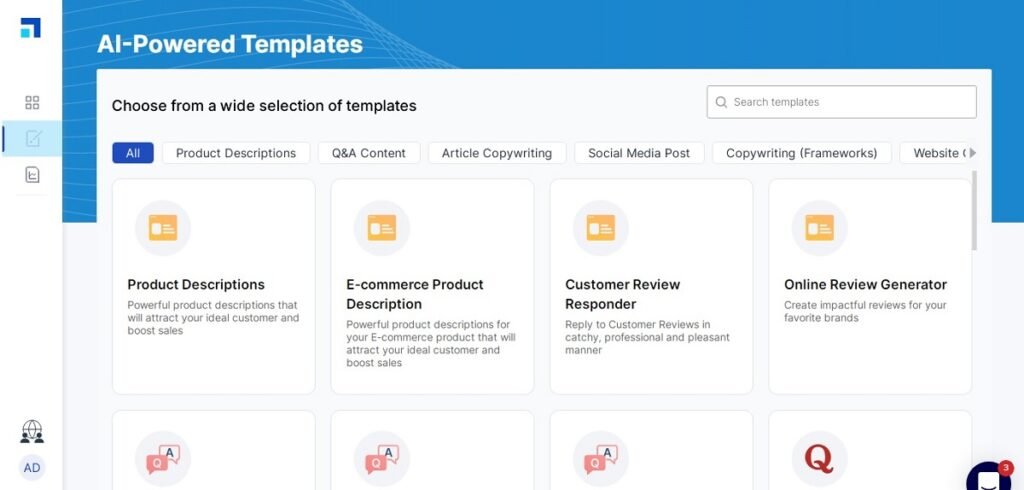
Task: Filter by Article Copywriting tab
Action: click(x=497, y=153)
